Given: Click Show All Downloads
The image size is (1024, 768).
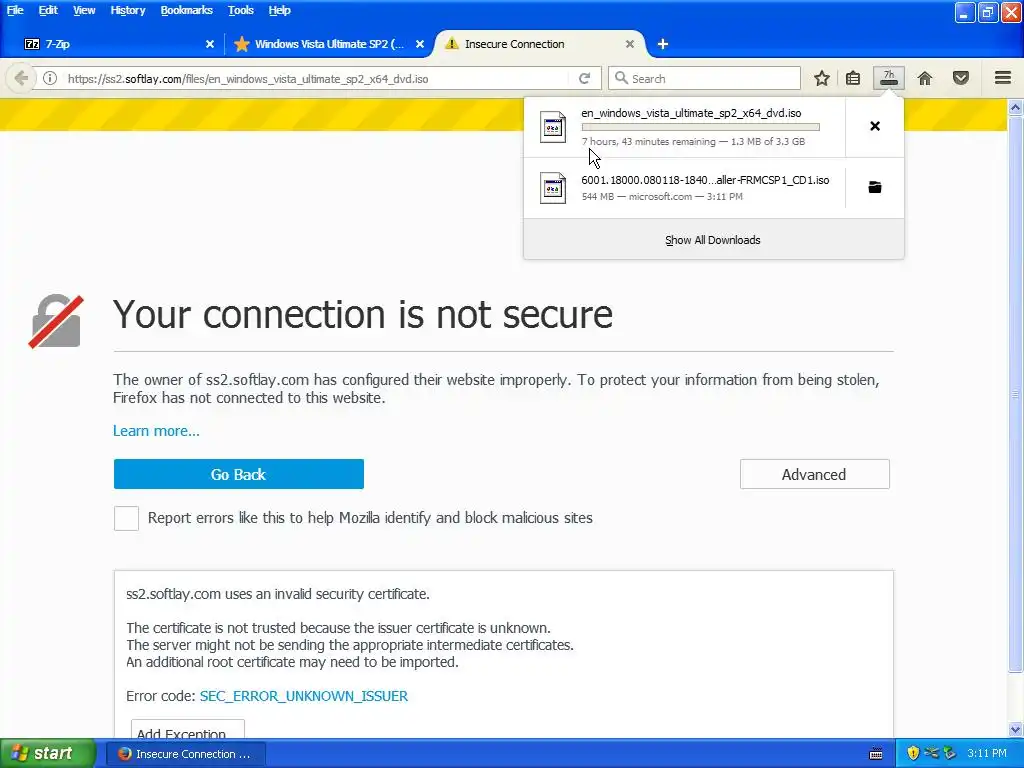Looking at the screenshot, I should (x=713, y=240).
